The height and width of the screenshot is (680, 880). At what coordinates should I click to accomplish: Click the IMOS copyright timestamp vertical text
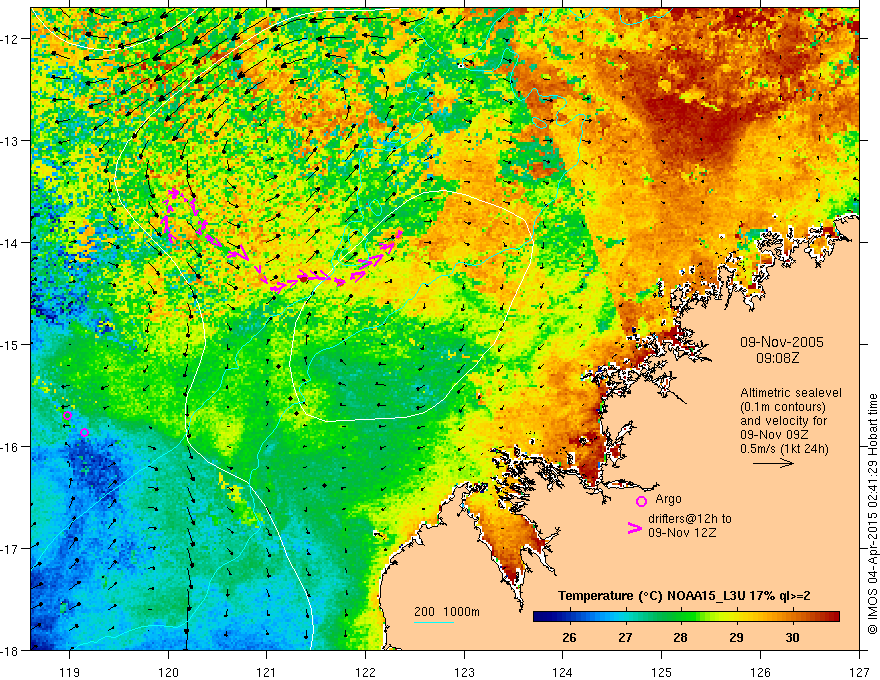(x=872, y=514)
